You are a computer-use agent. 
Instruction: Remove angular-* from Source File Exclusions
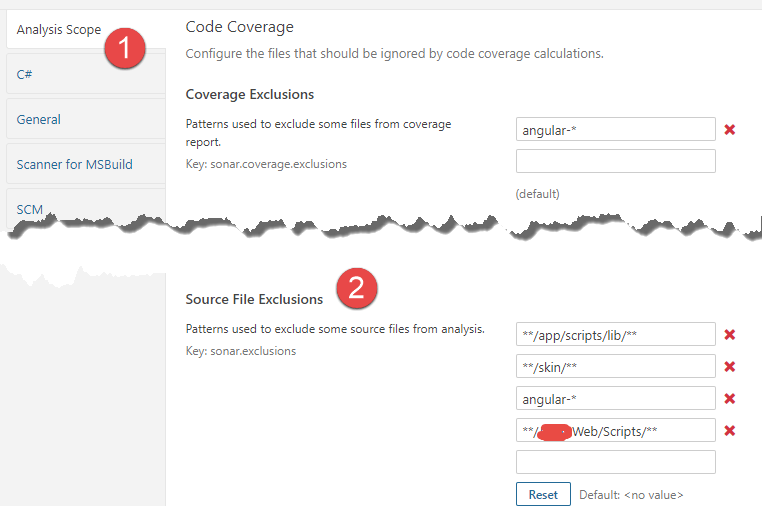(729, 399)
